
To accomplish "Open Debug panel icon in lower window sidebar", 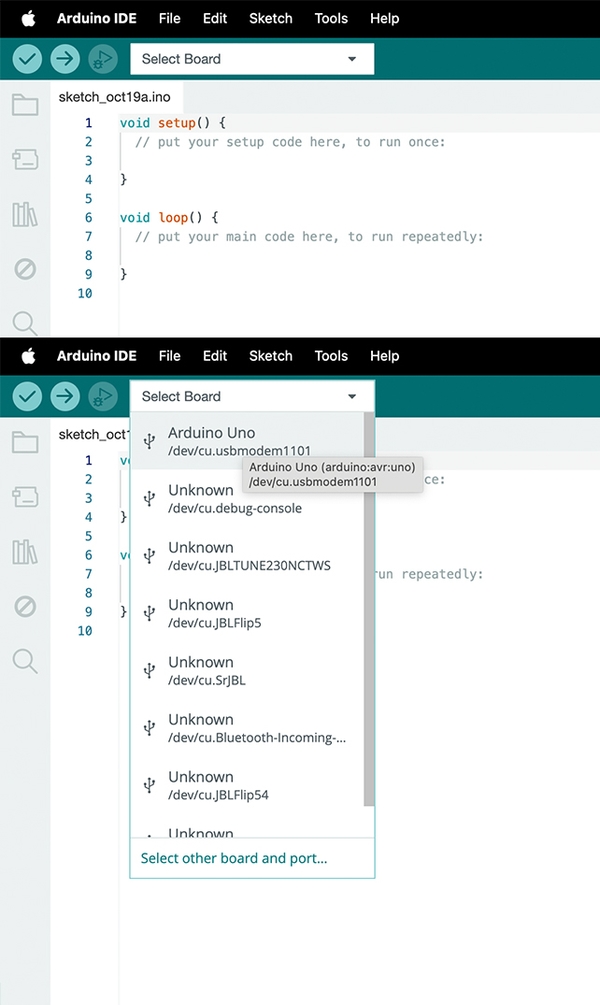I will [25, 606].
